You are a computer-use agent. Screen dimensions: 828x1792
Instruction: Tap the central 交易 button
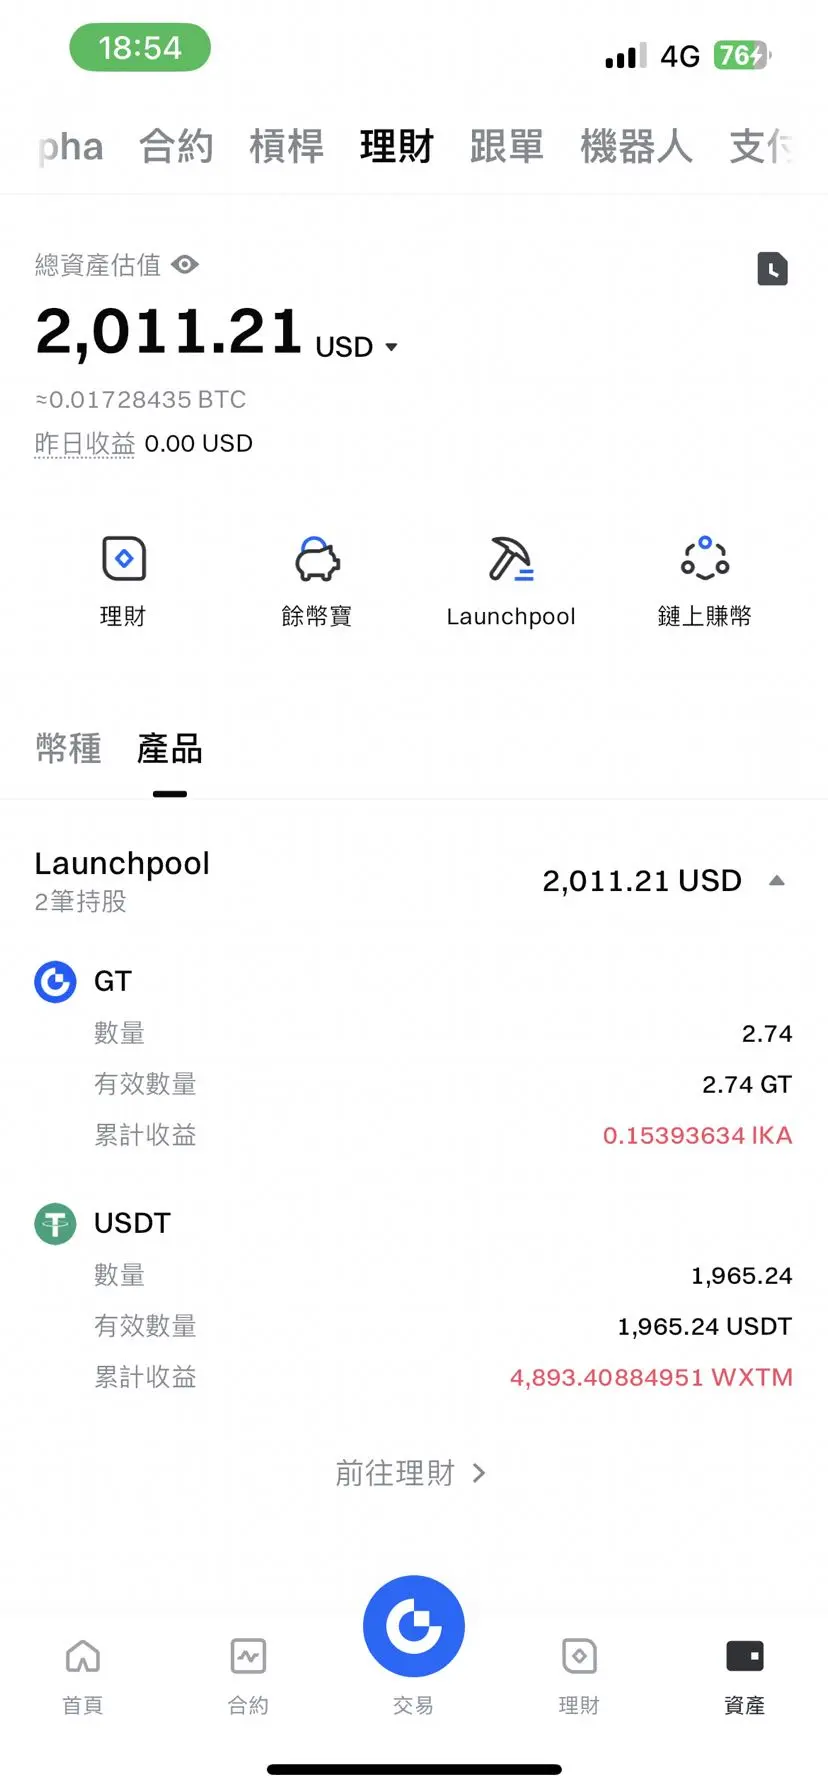pos(414,1627)
